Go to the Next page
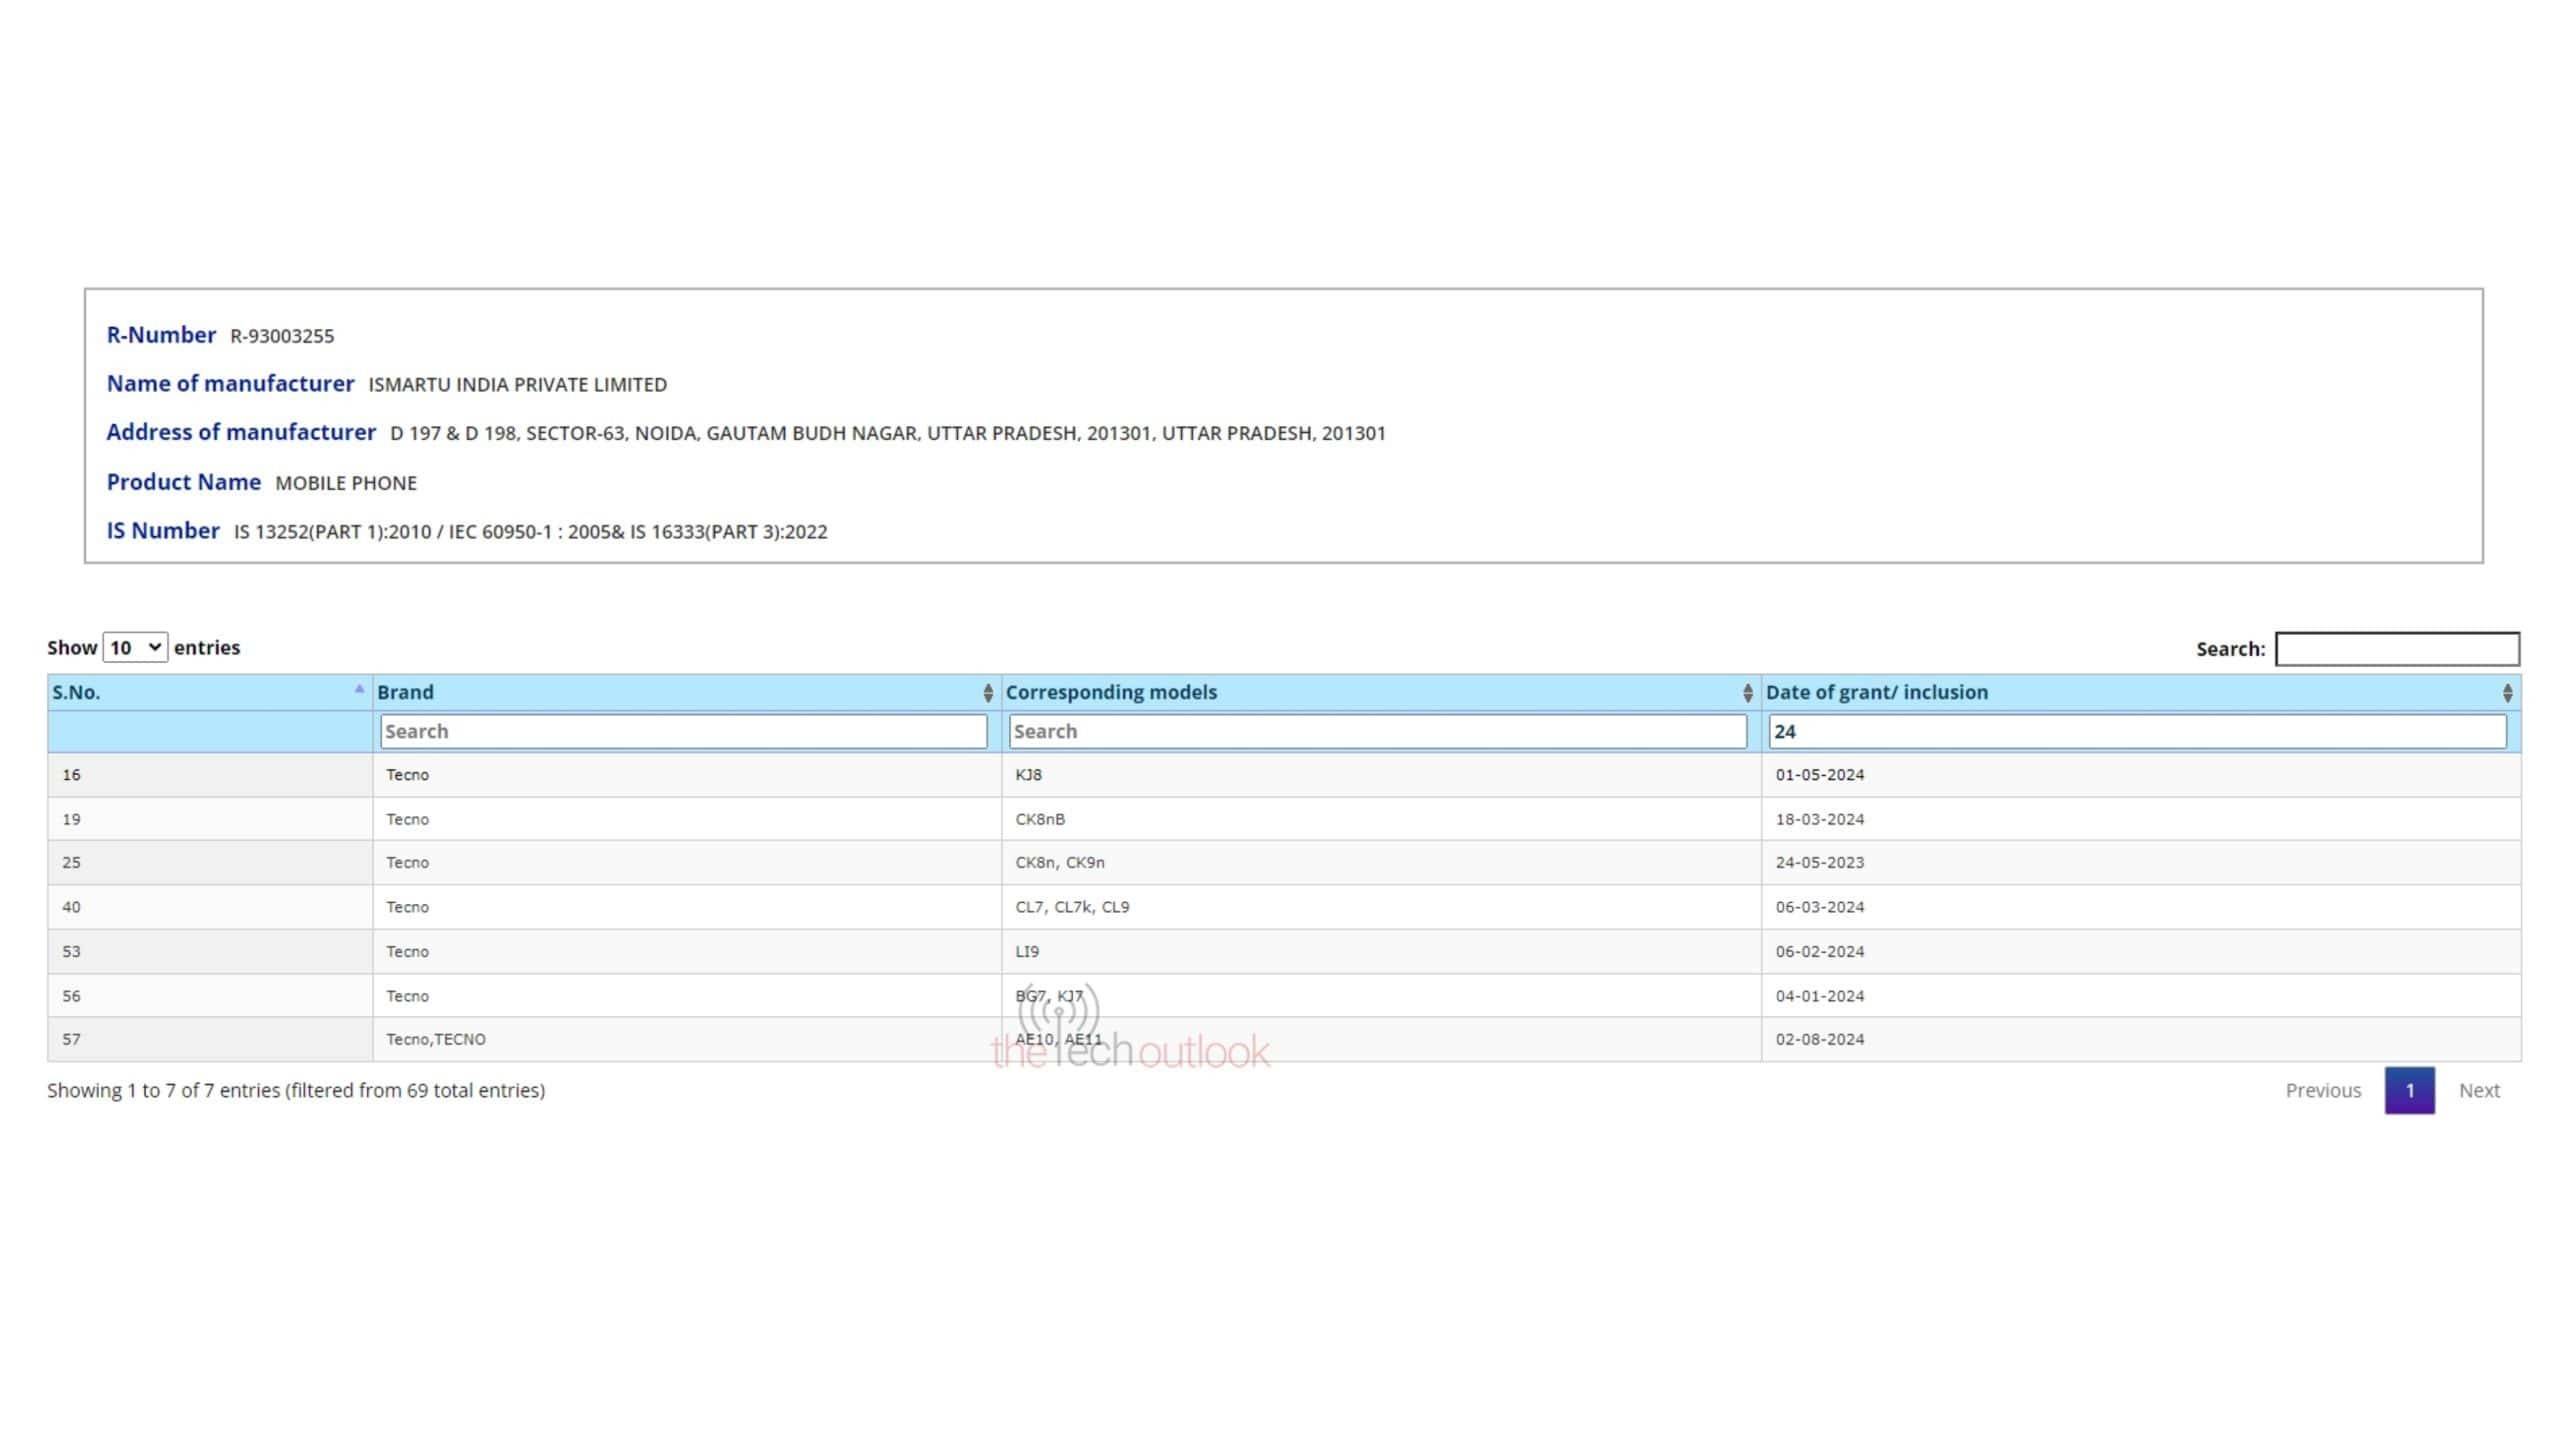This screenshot has height=1440, width=2560. pos(2478,1090)
